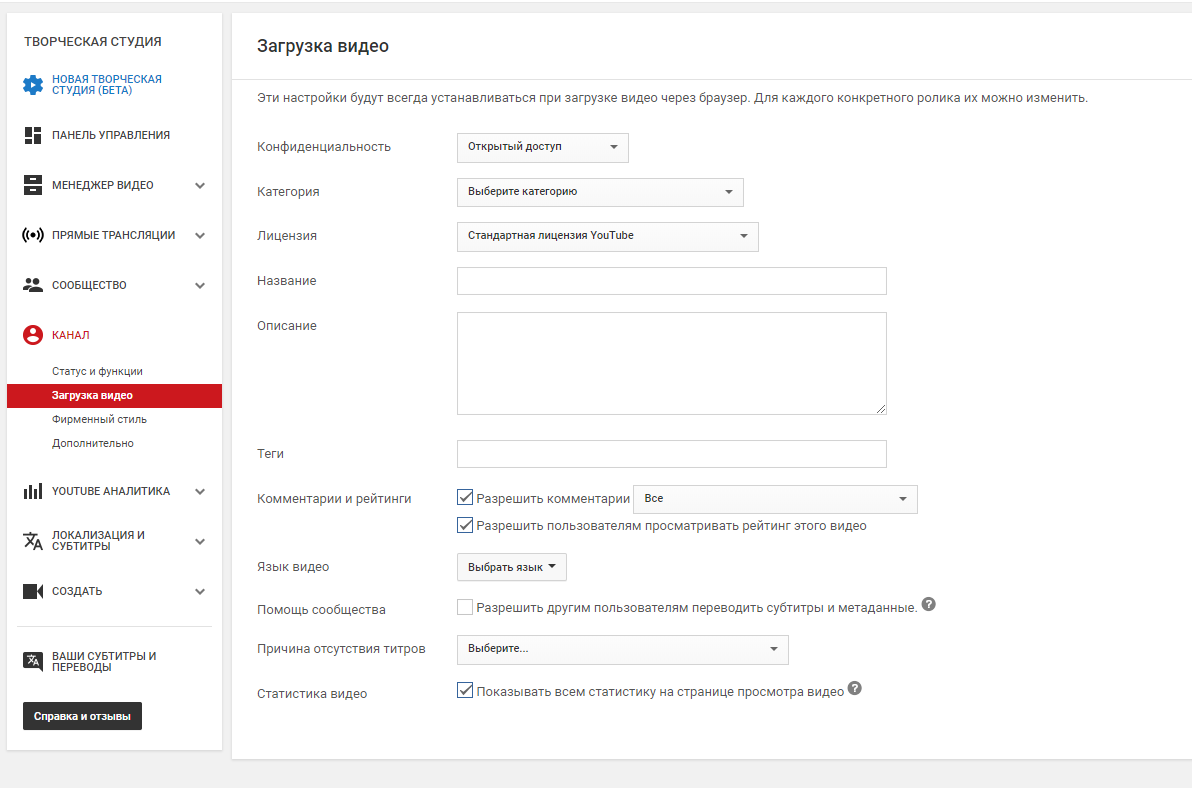
Task: Click the Create camera icon in sidebar
Action: pos(33,591)
